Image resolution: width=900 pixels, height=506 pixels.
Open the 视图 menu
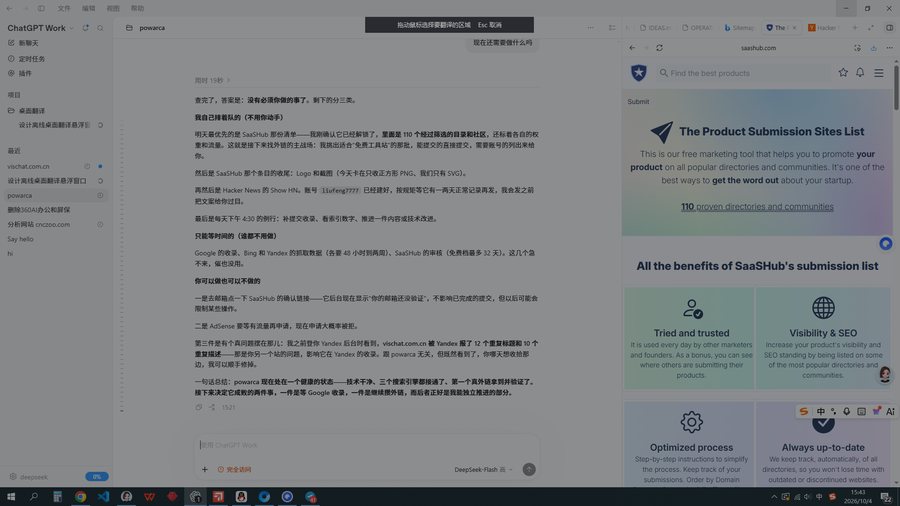113,9
